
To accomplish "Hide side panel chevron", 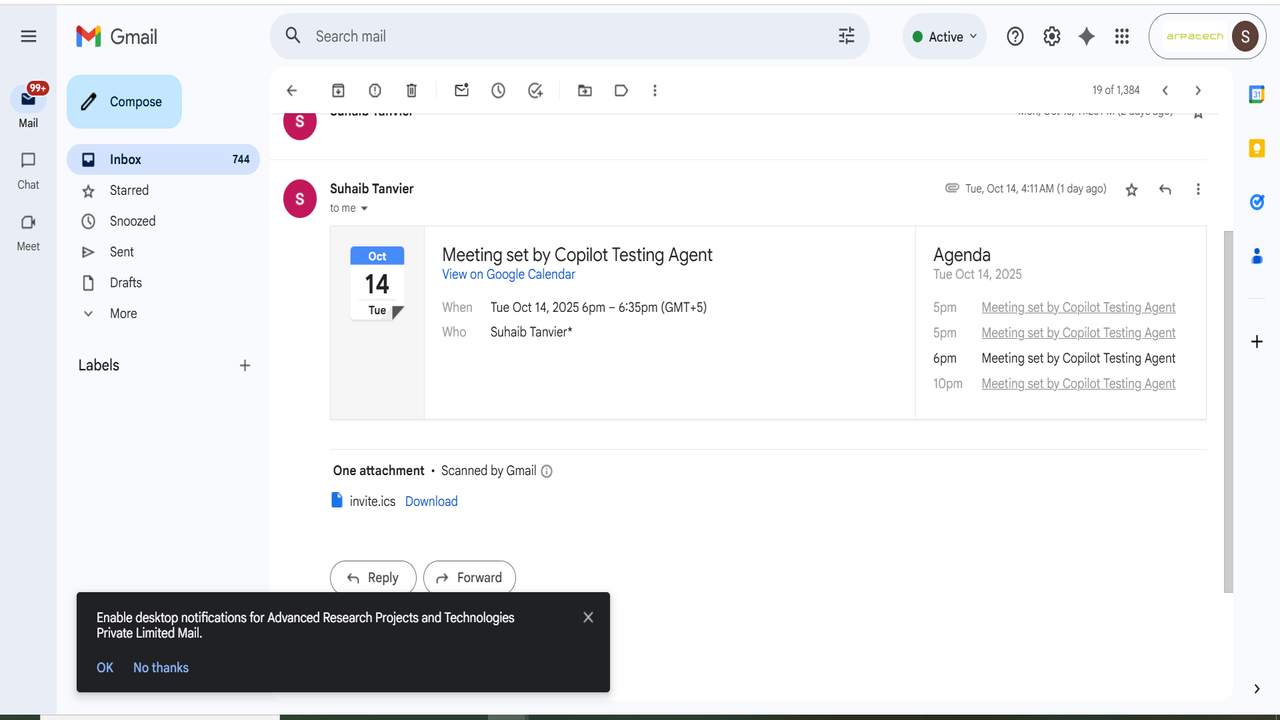I will 1257,689.
